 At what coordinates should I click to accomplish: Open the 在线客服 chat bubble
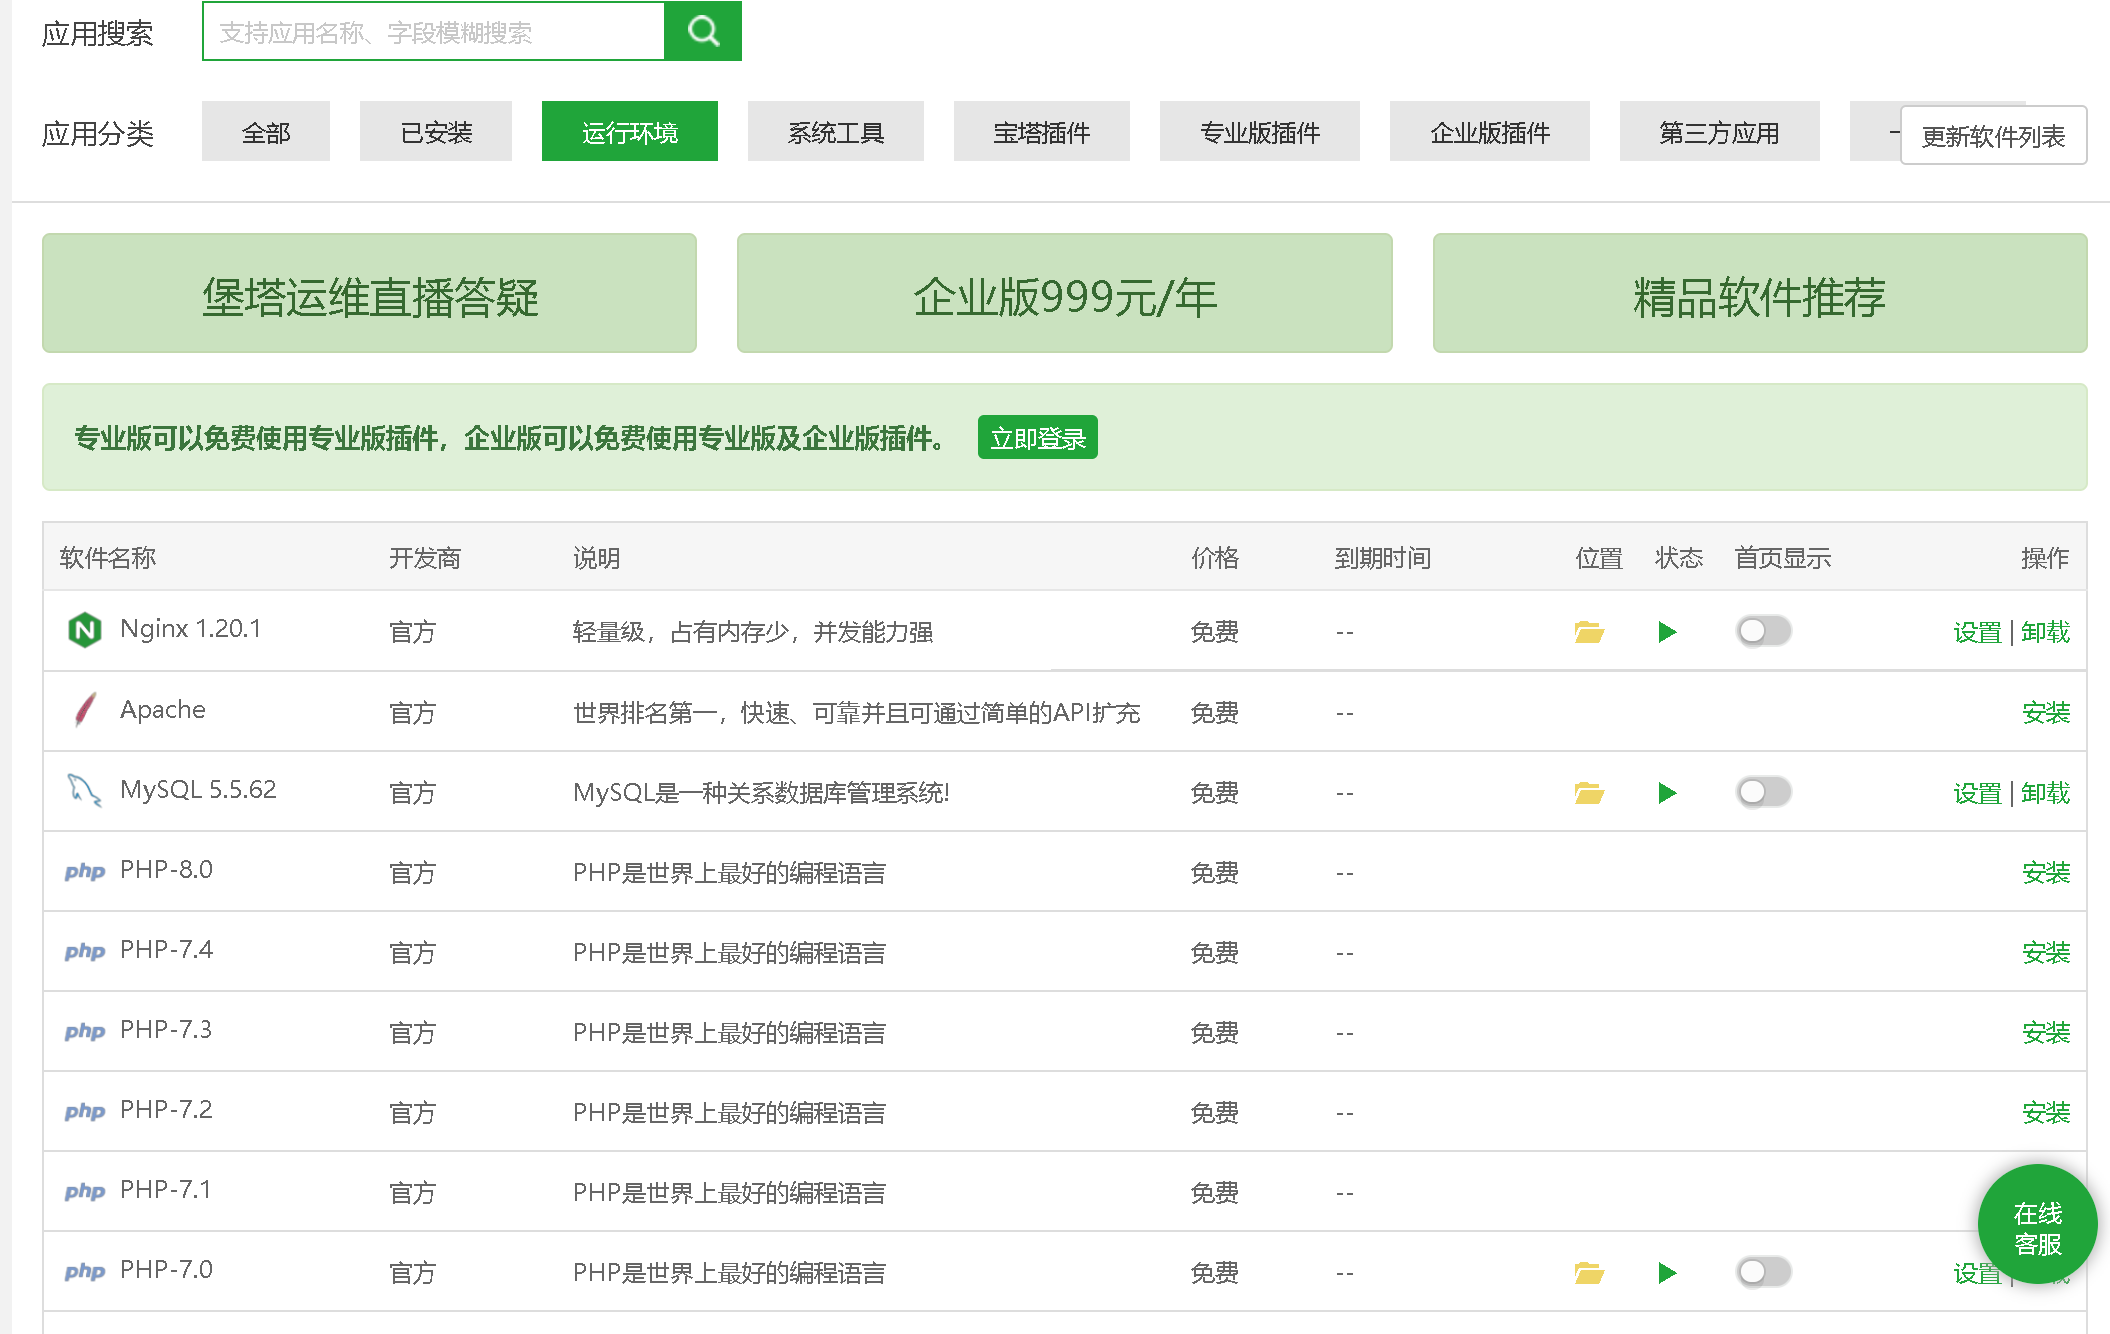tap(2037, 1224)
